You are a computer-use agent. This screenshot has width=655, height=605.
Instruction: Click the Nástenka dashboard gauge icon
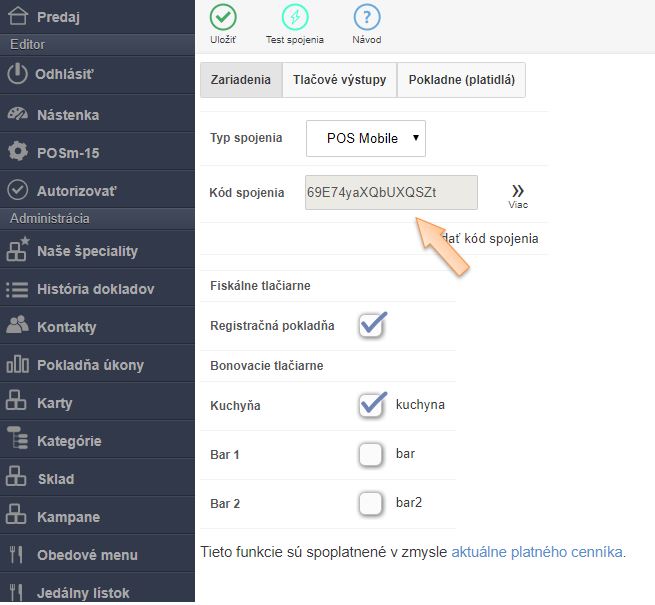[x=17, y=114]
